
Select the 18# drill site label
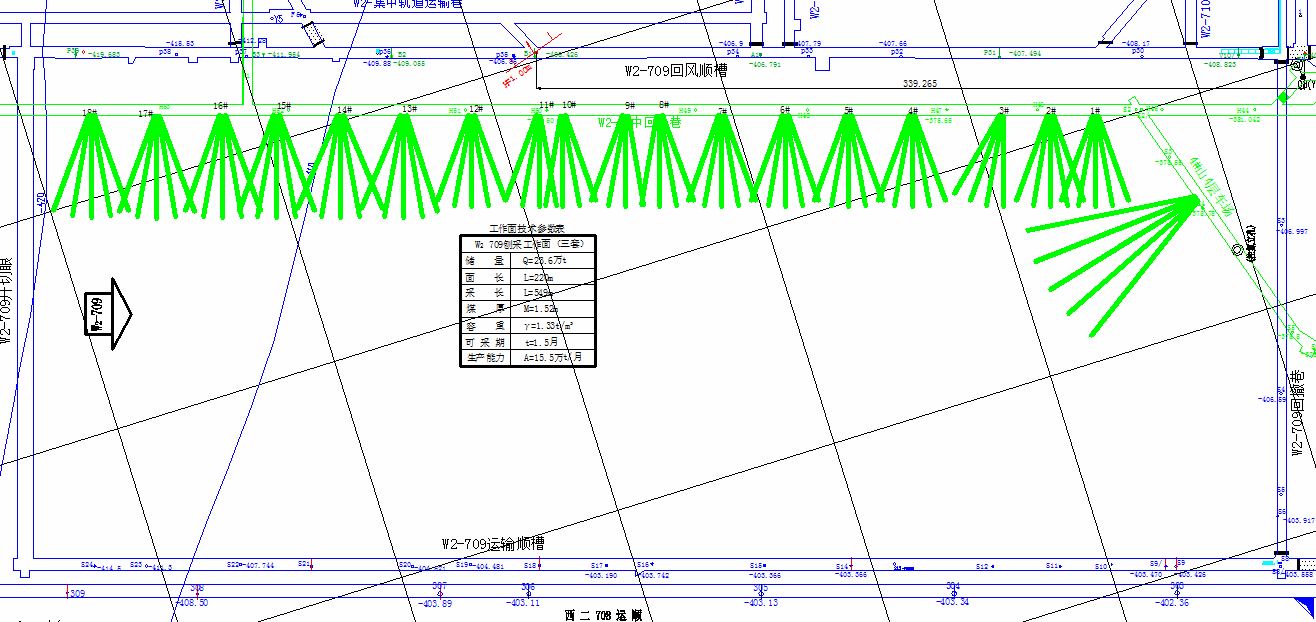89,112
